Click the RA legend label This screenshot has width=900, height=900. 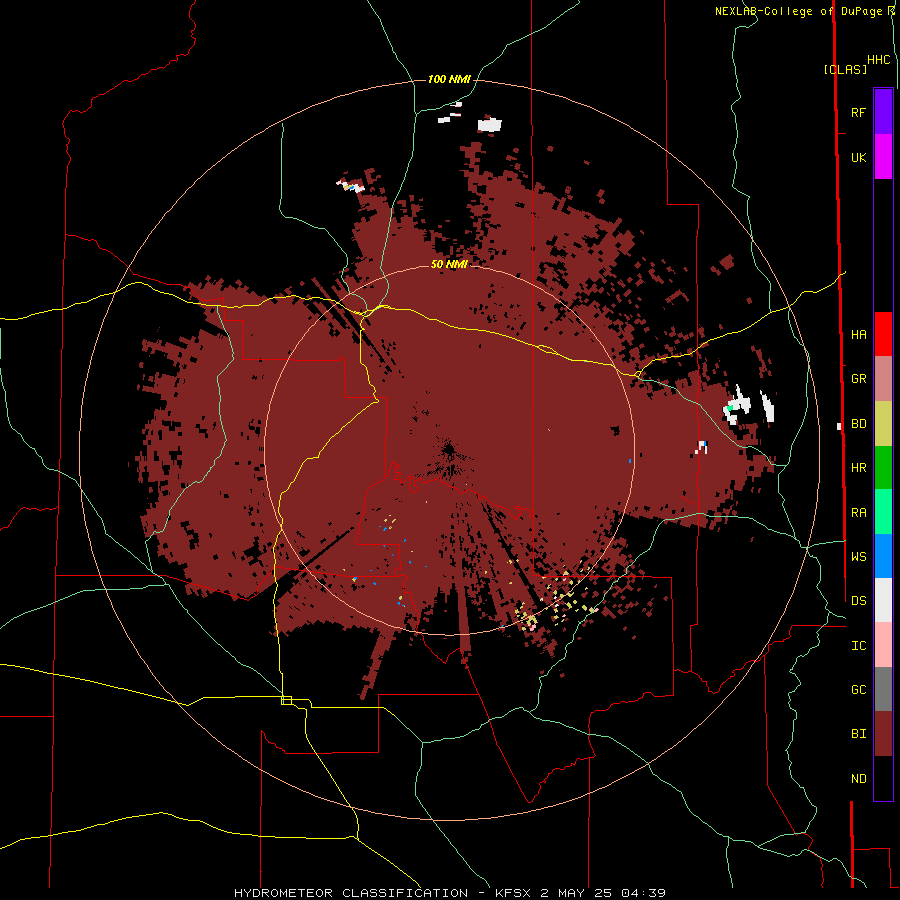pyautogui.click(x=858, y=513)
